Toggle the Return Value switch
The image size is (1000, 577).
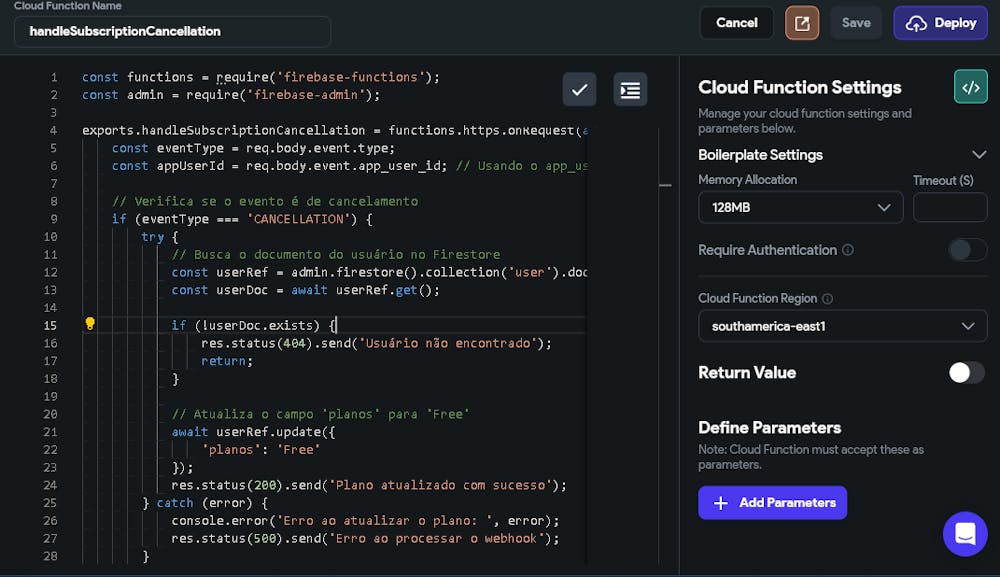pyautogui.click(x=967, y=372)
